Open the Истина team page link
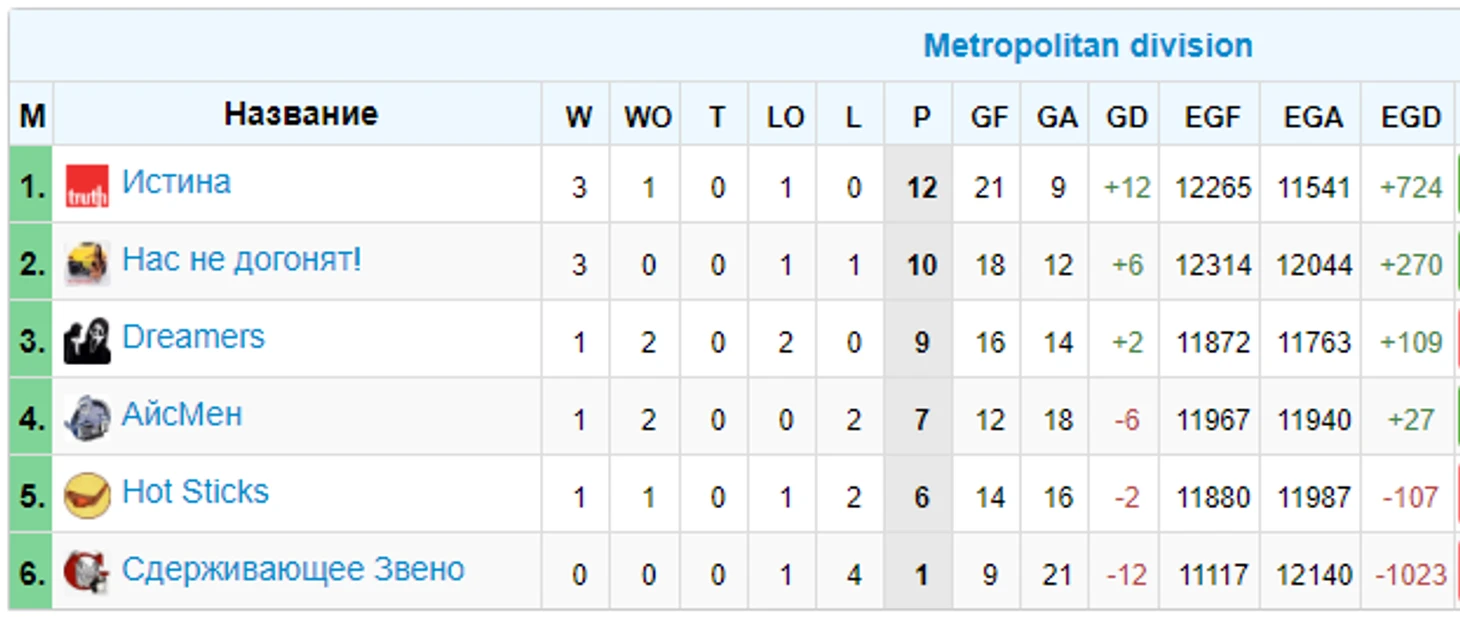The height and width of the screenshot is (617, 1460). tap(176, 182)
